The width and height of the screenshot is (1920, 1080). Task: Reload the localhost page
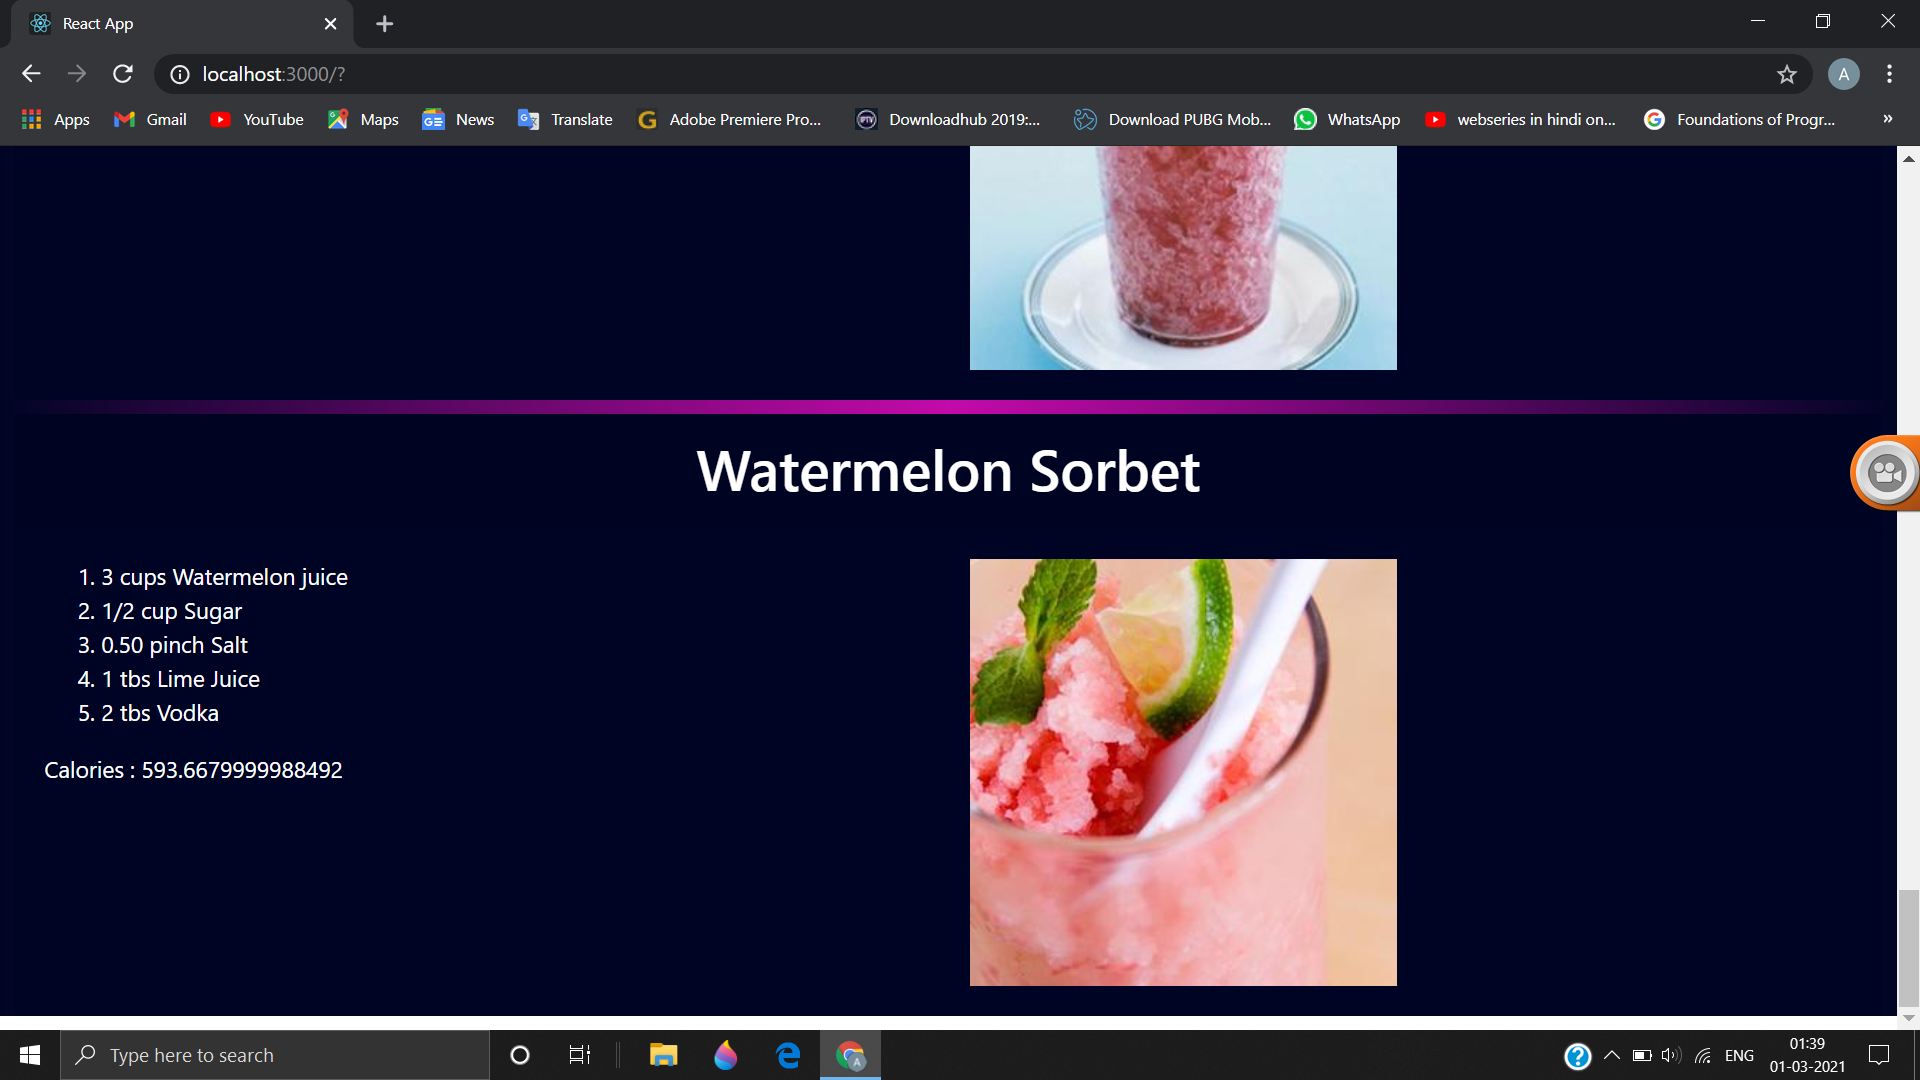123,74
